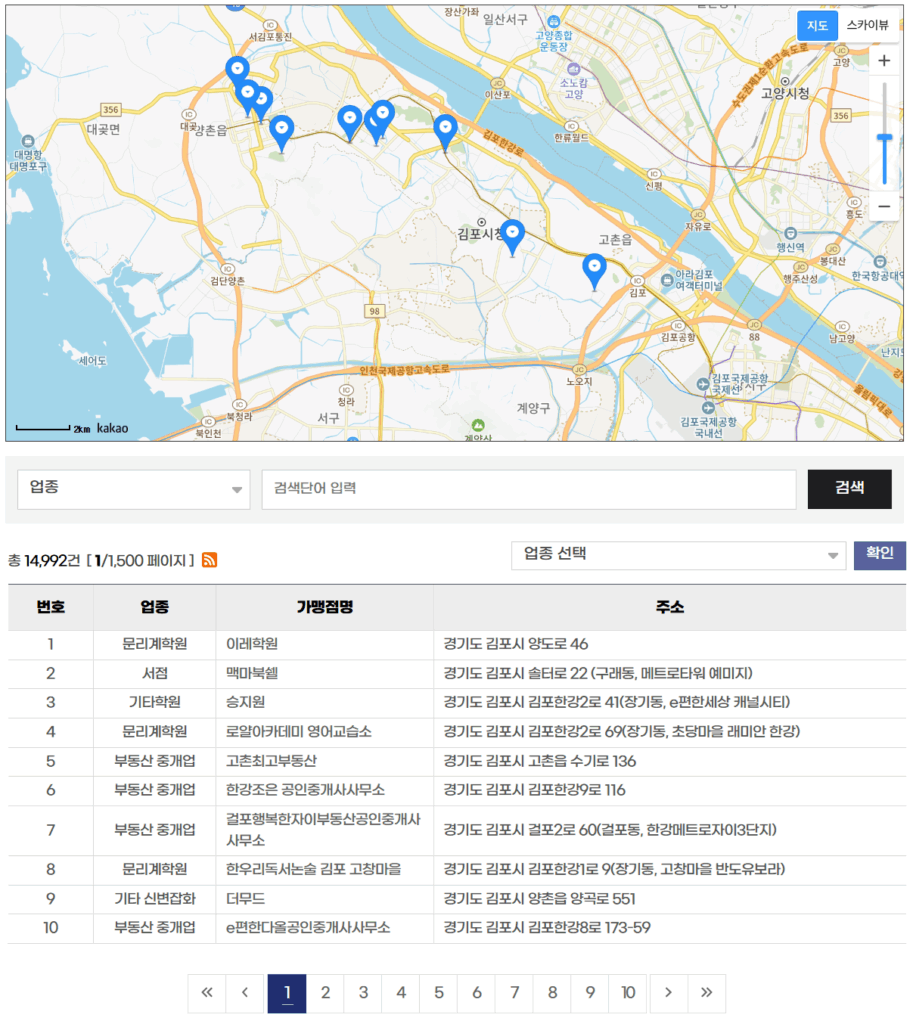Click the map pin near 고촌읍
913x1024 pixels.
[x=595, y=270]
